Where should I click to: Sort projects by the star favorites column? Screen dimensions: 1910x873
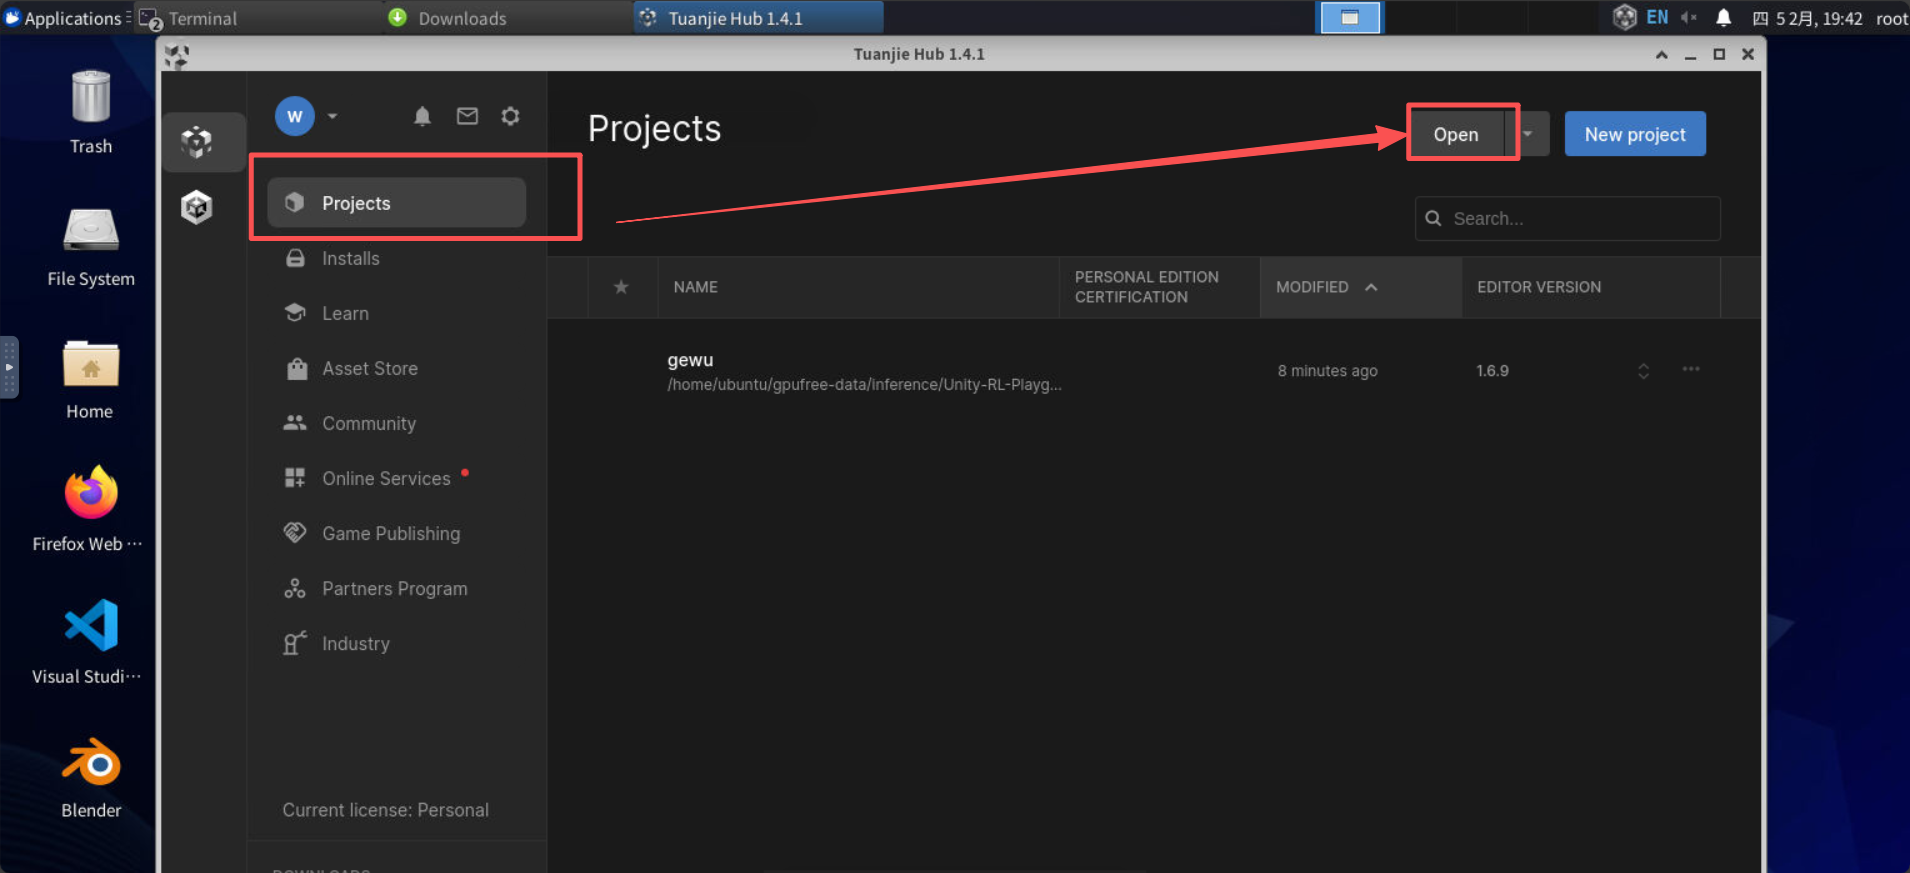point(621,287)
